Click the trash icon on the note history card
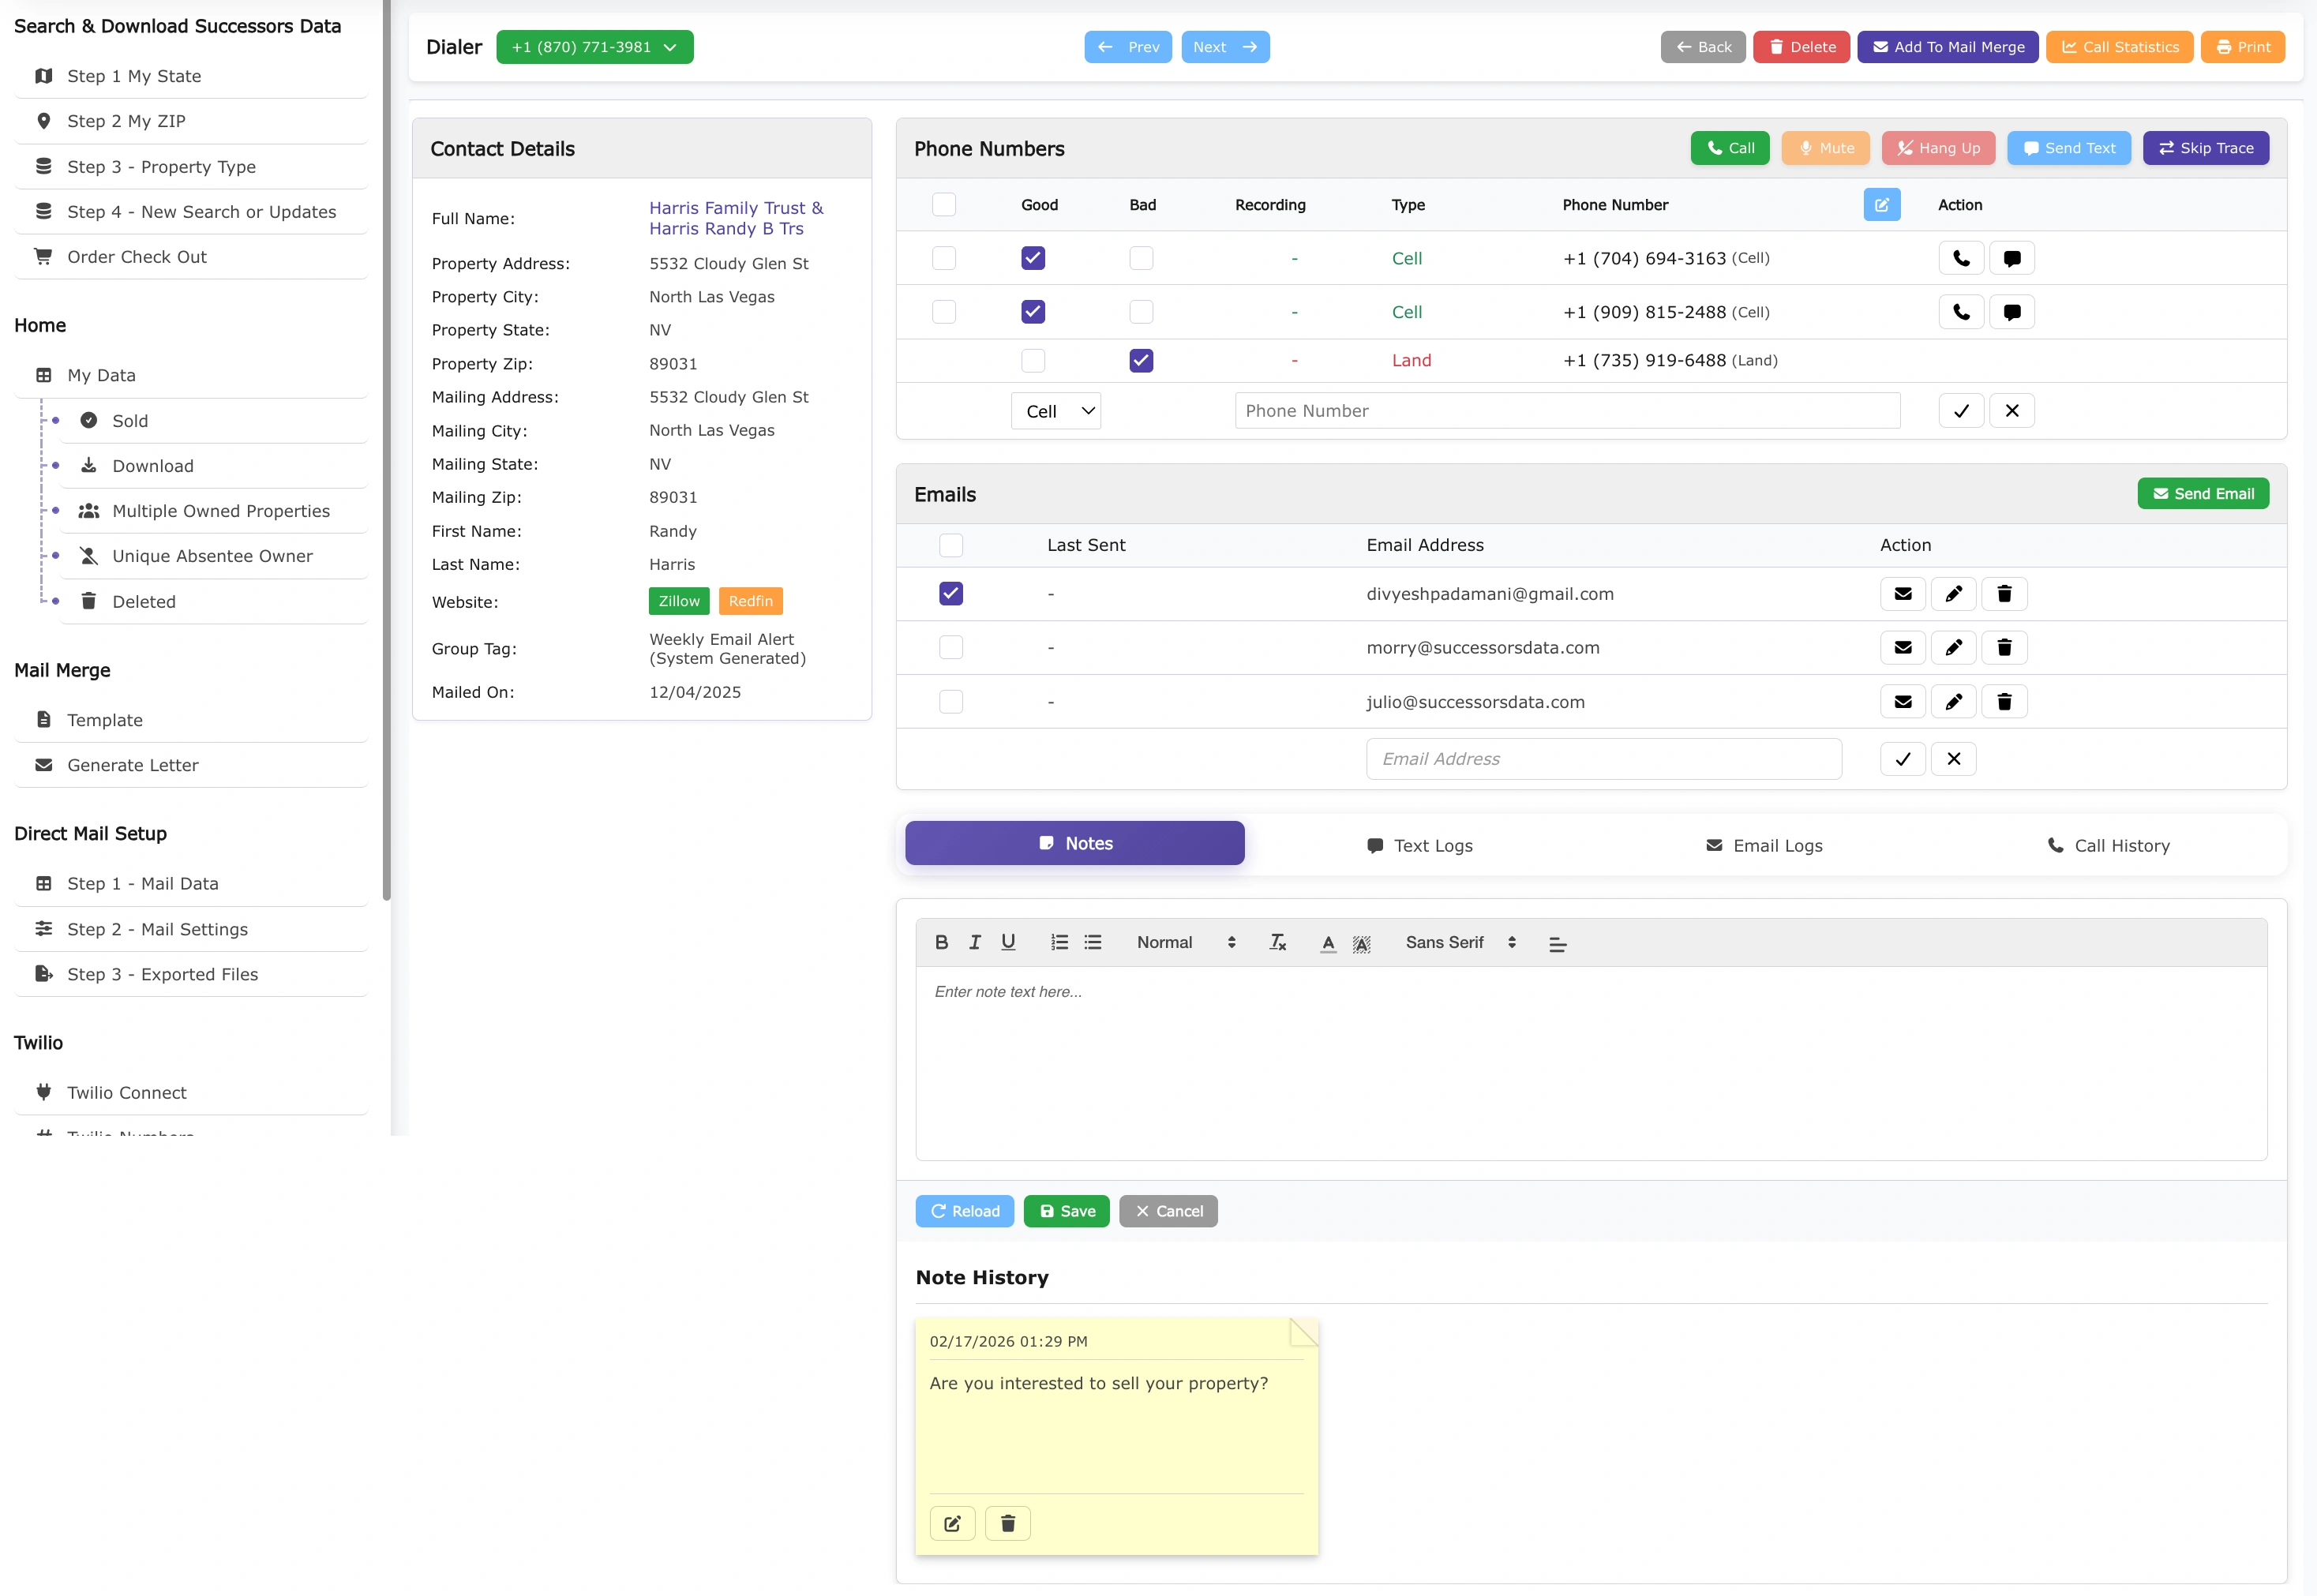This screenshot has width=2317, height=1596. [x=1007, y=1523]
